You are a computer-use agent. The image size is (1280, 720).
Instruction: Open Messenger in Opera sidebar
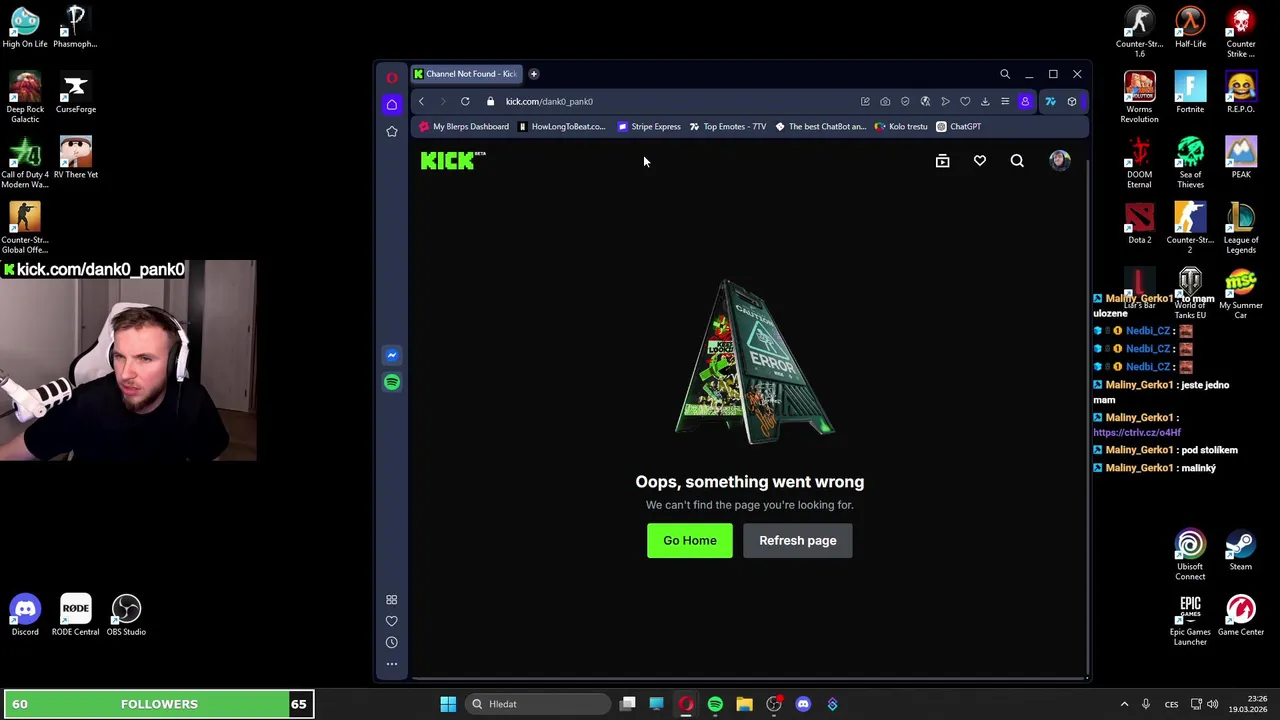coord(392,355)
